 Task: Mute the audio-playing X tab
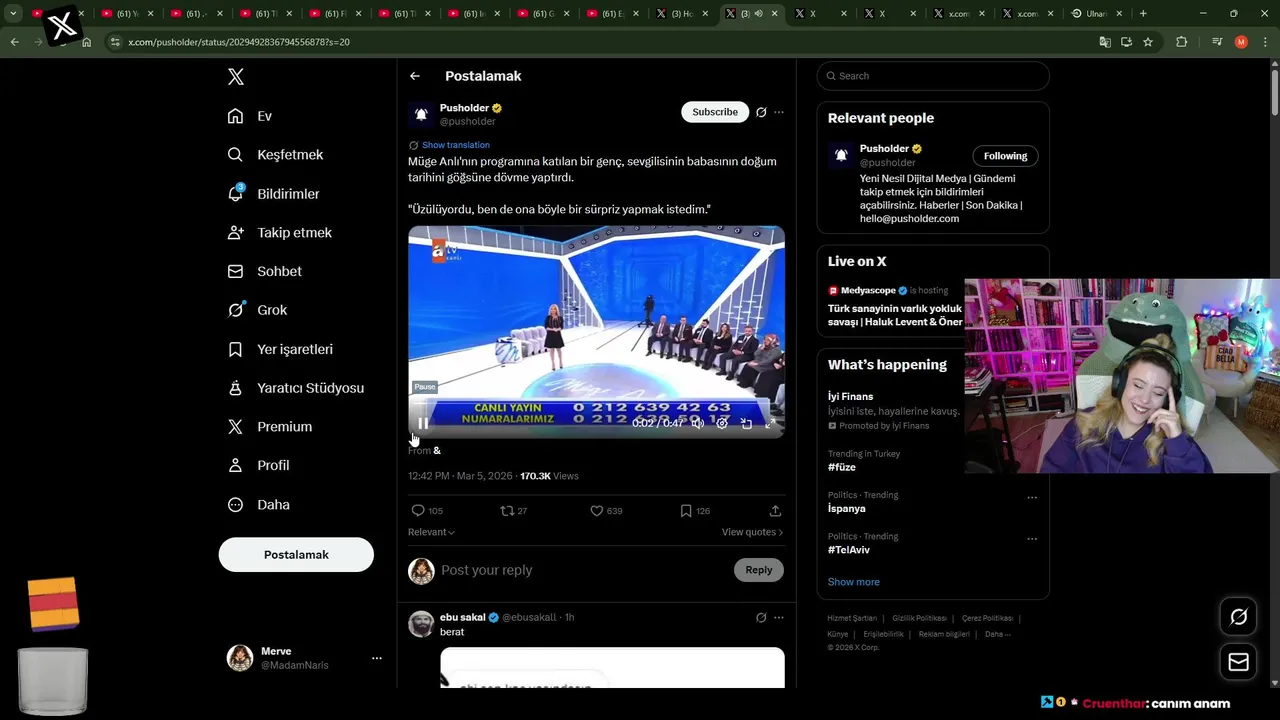click(758, 14)
